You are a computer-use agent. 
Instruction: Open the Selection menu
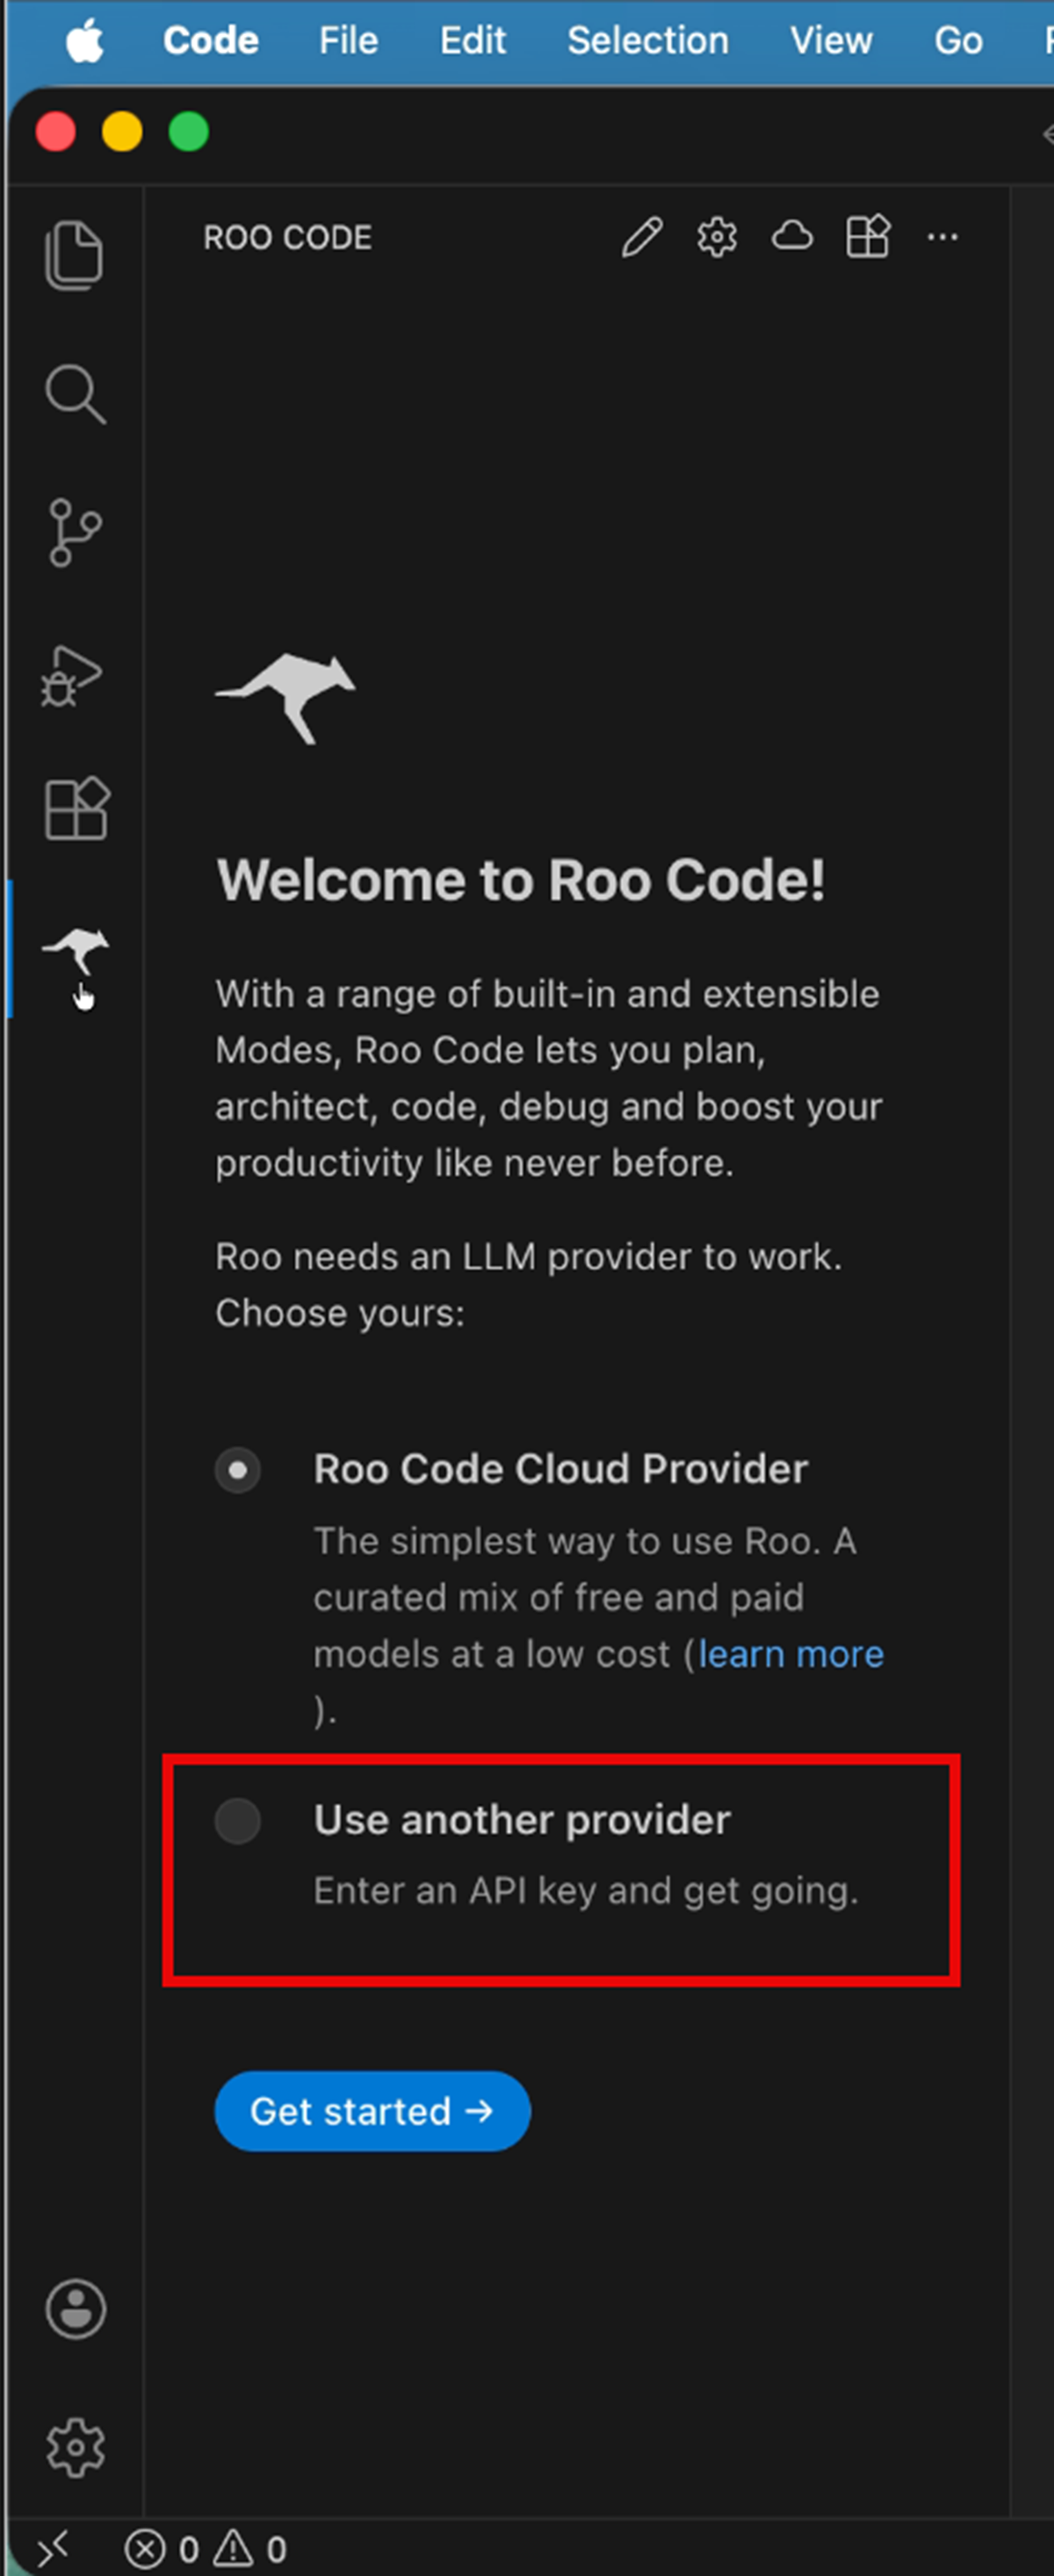[x=647, y=41]
